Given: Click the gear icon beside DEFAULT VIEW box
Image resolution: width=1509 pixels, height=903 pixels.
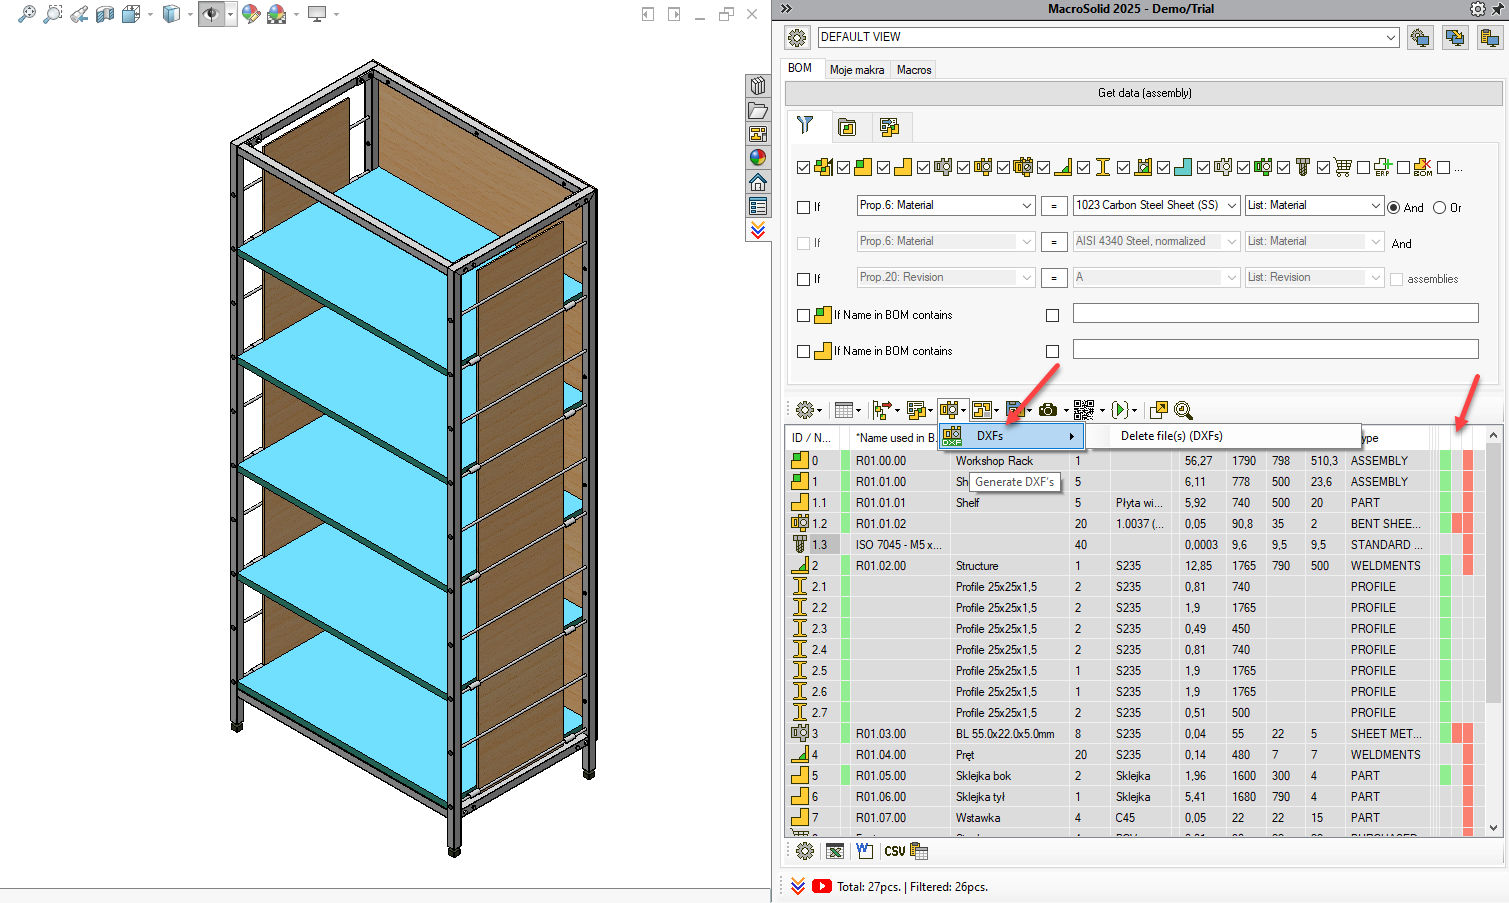Looking at the screenshot, I should coord(797,38).
